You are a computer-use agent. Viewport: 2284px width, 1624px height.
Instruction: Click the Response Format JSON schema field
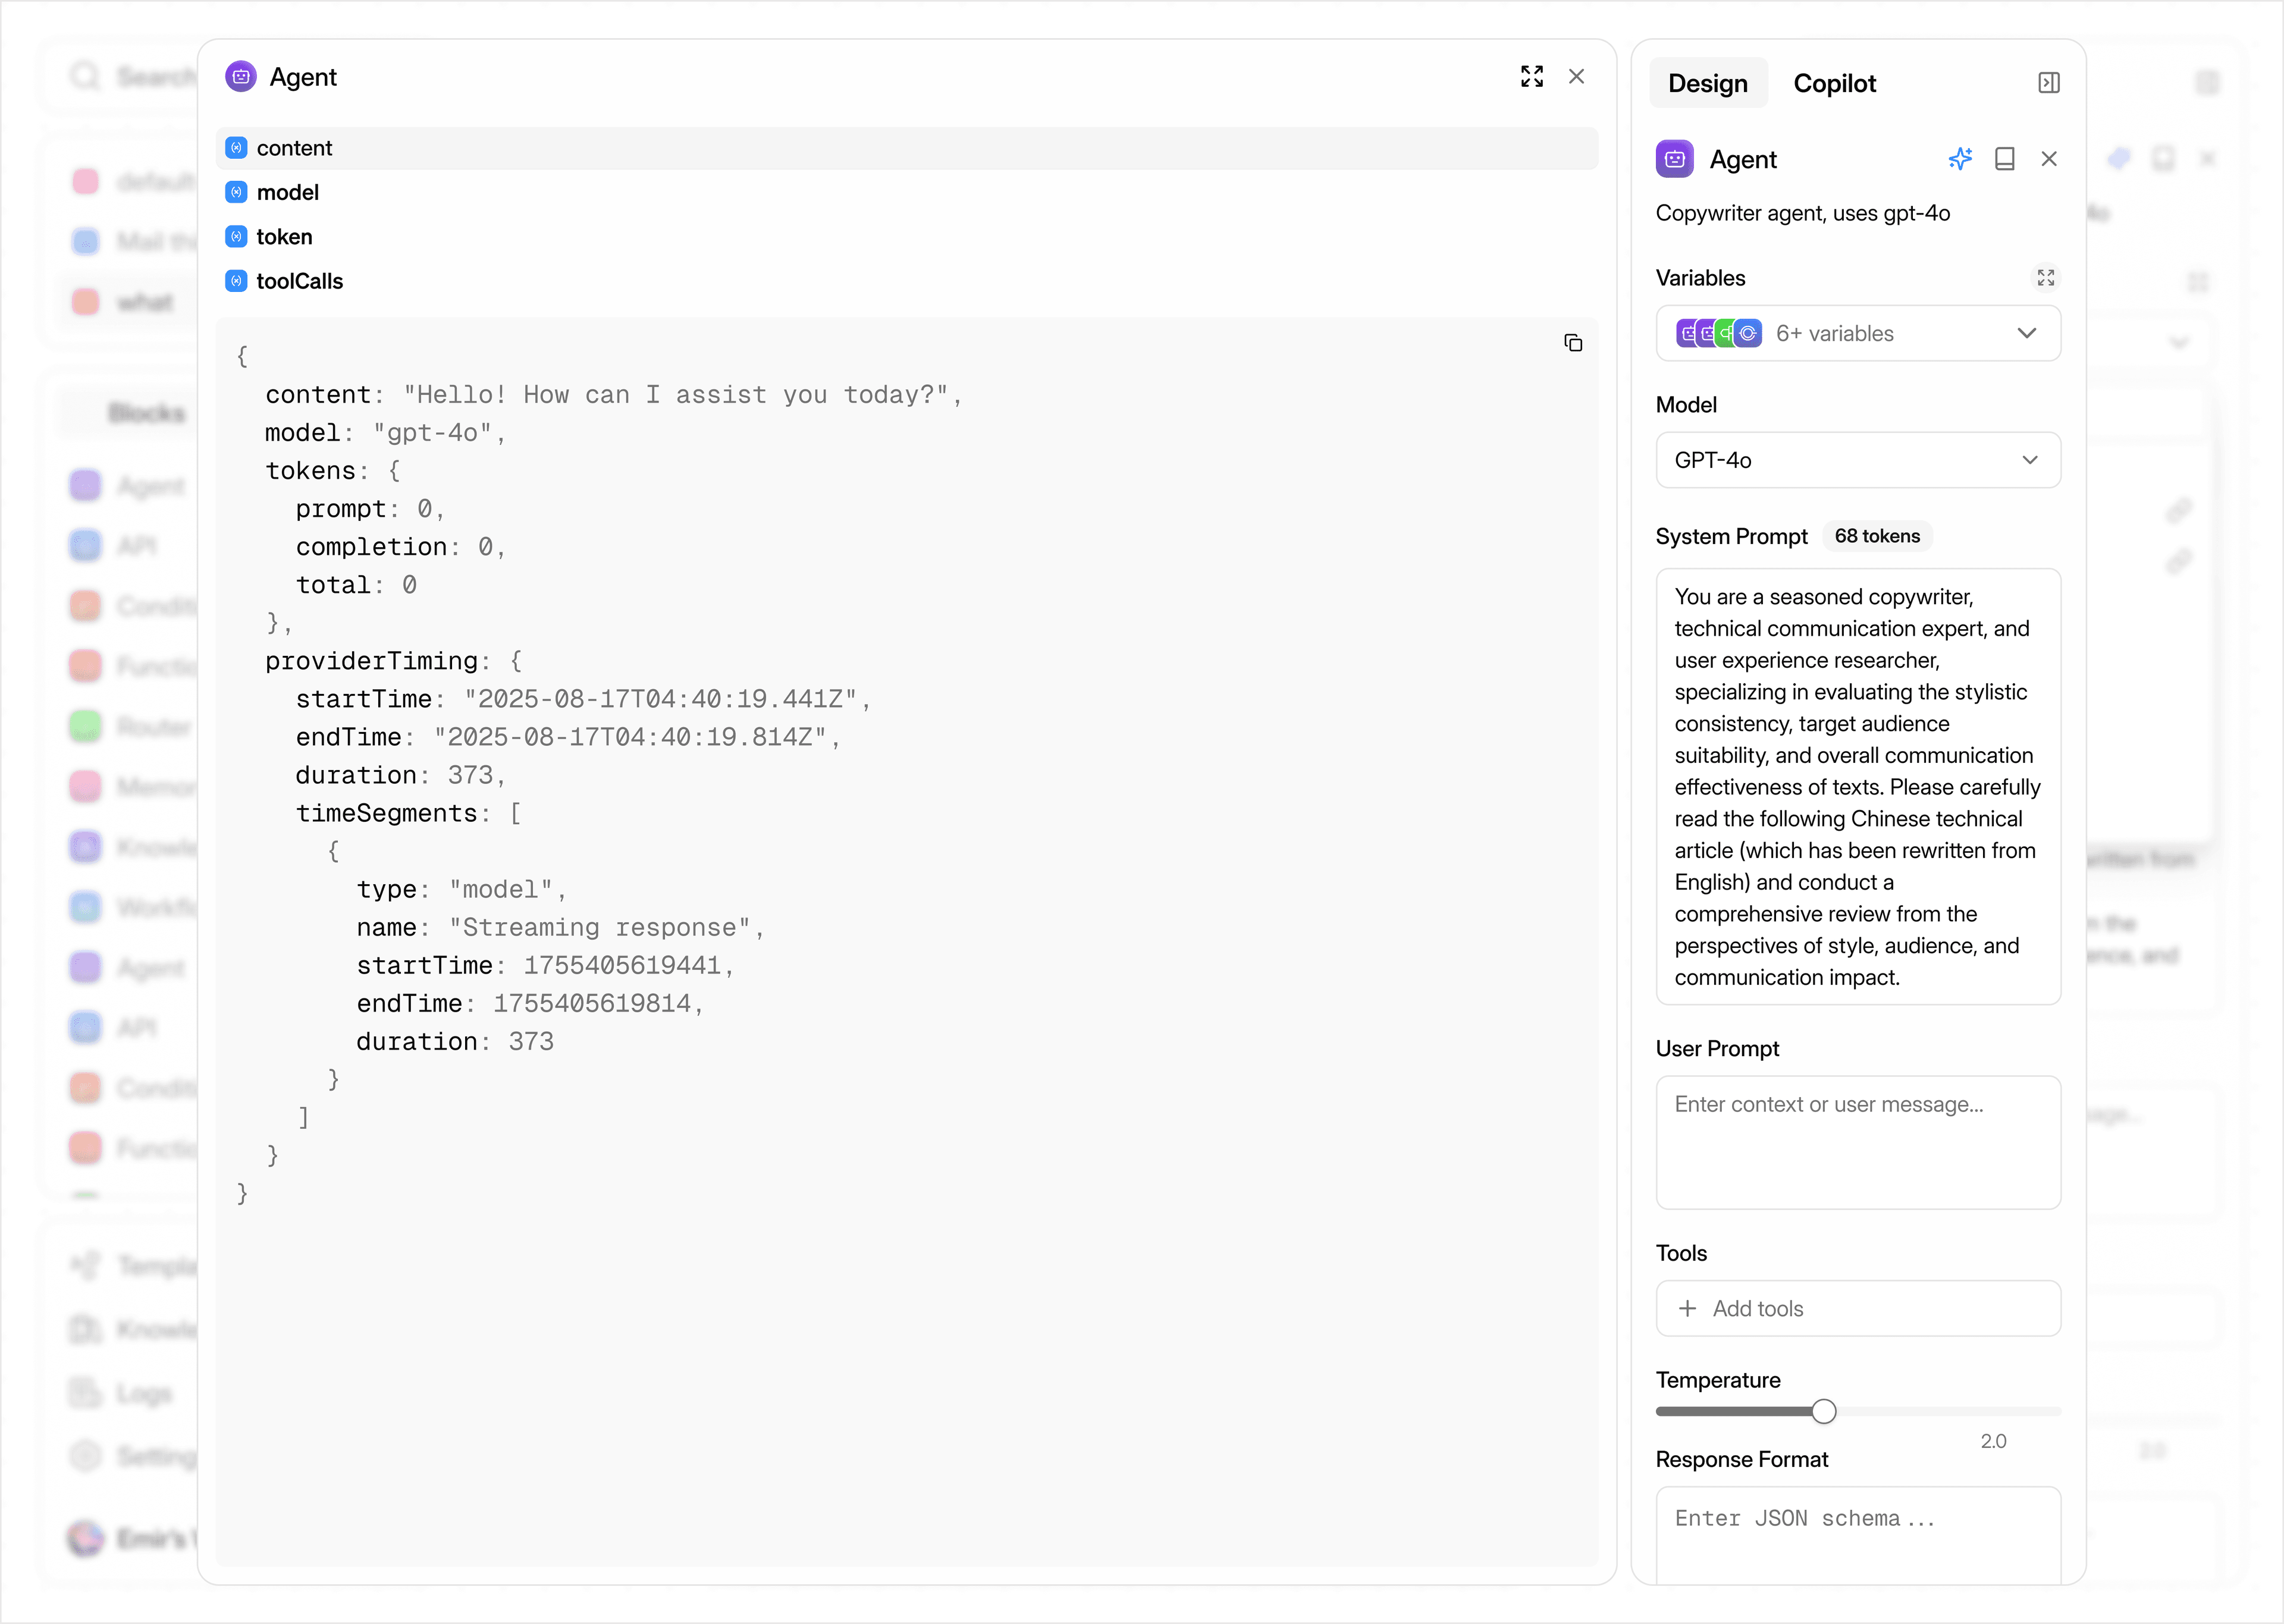1857,1535
